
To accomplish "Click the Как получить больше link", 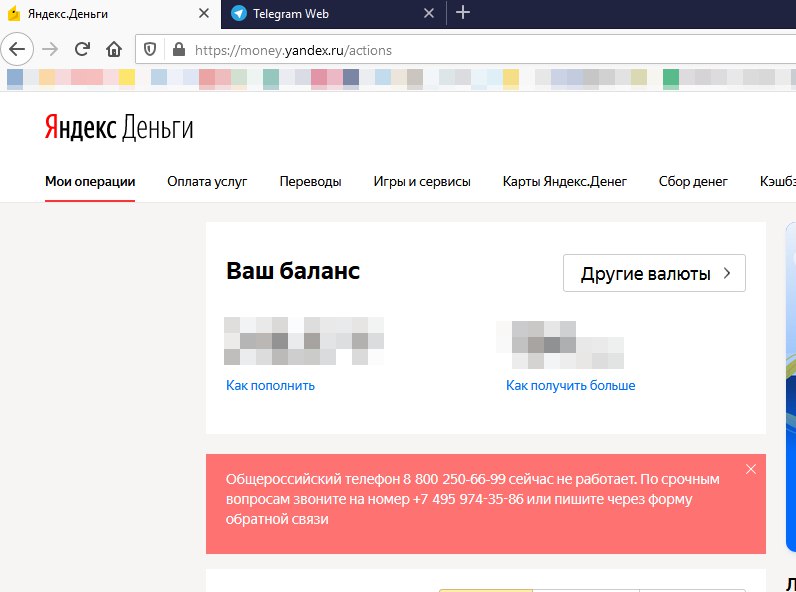I will 570,385.
